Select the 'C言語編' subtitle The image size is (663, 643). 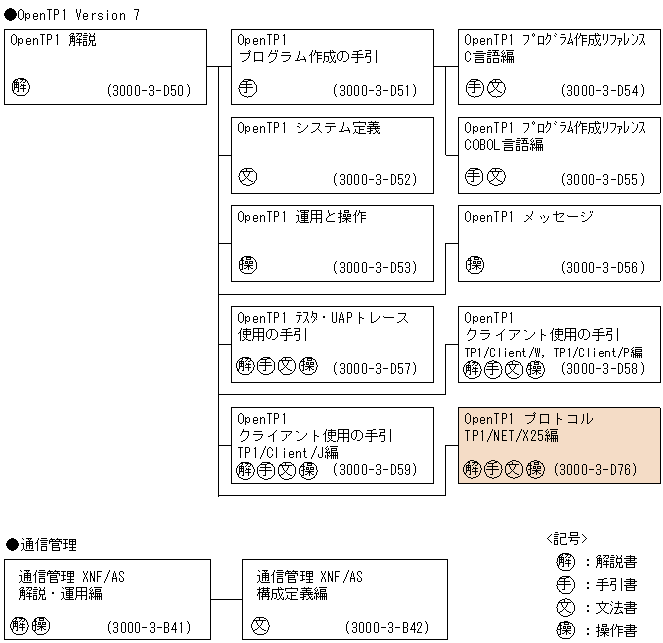(x=489, y=57)
